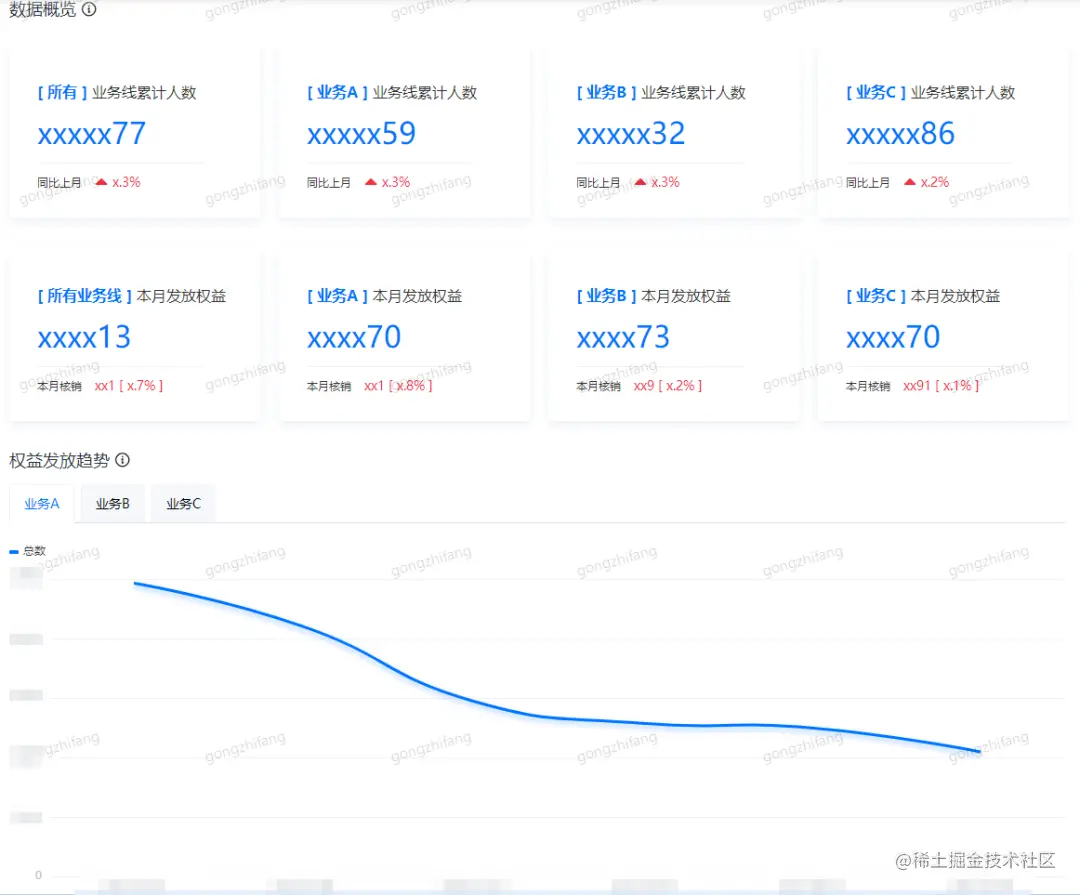Click the xx1 [ x.8% ] redemption figure
The height and width of the screenshot is (895, 1080).
(x=398, y=386)
